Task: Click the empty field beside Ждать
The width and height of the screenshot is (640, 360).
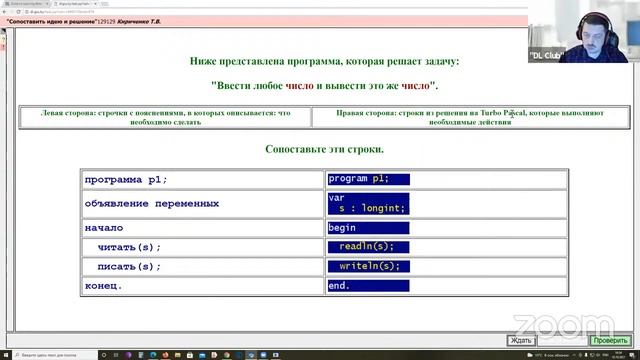Action: [x=562, y=340]
